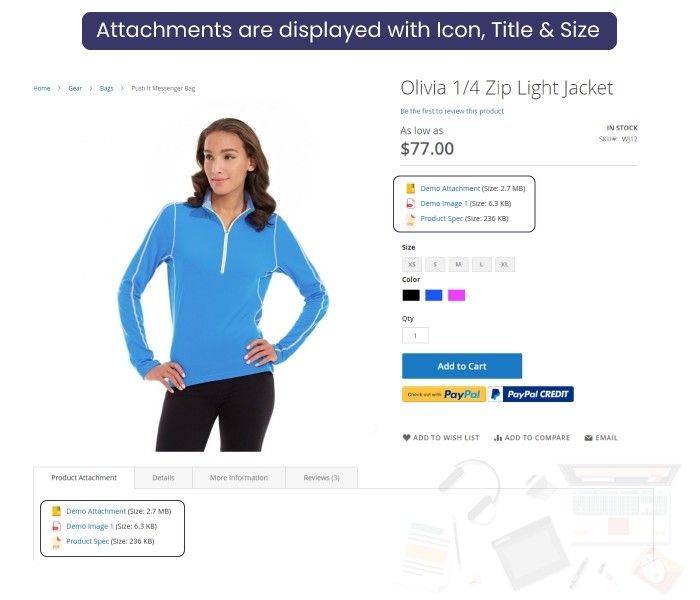Choose the magenta color swatch
This screenshot has width=700, height=600.
(x=457, y=295)
